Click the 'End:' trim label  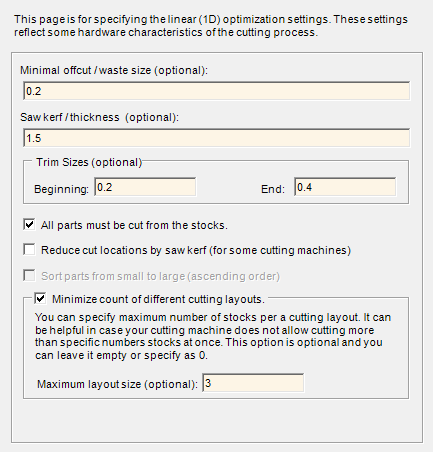tap(273, 189)
